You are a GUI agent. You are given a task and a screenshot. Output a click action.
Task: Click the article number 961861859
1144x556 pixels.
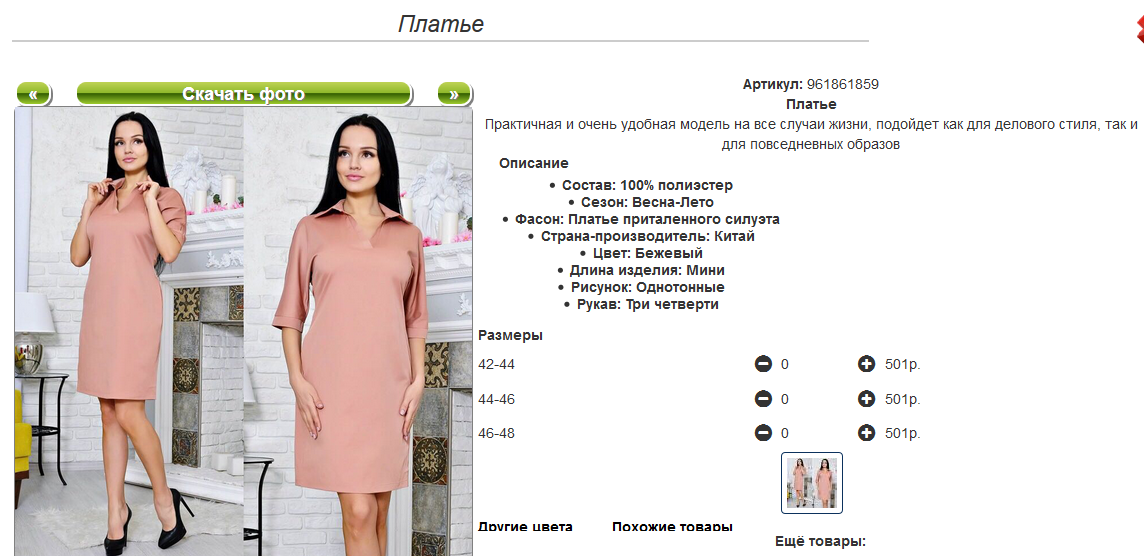point(843,84)
